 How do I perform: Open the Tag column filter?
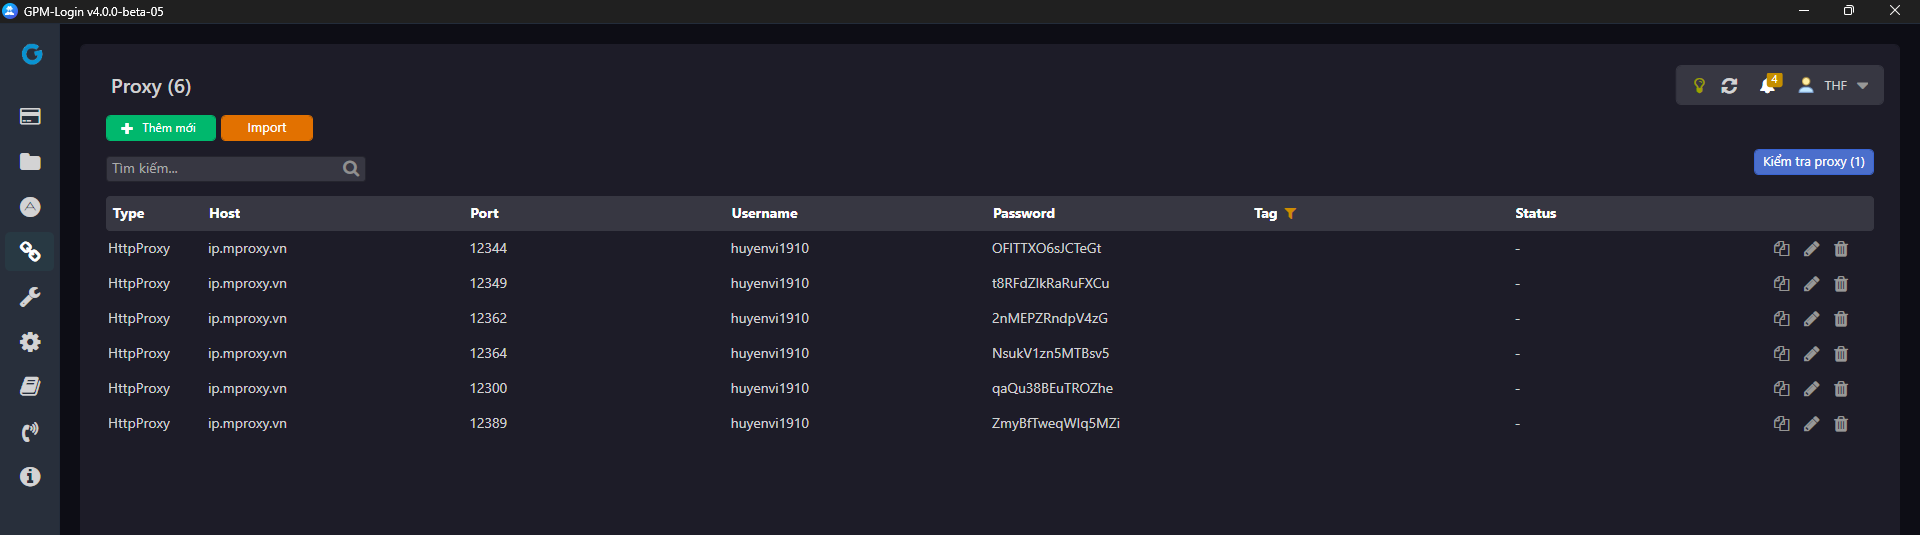click(x=1290, y=213)
